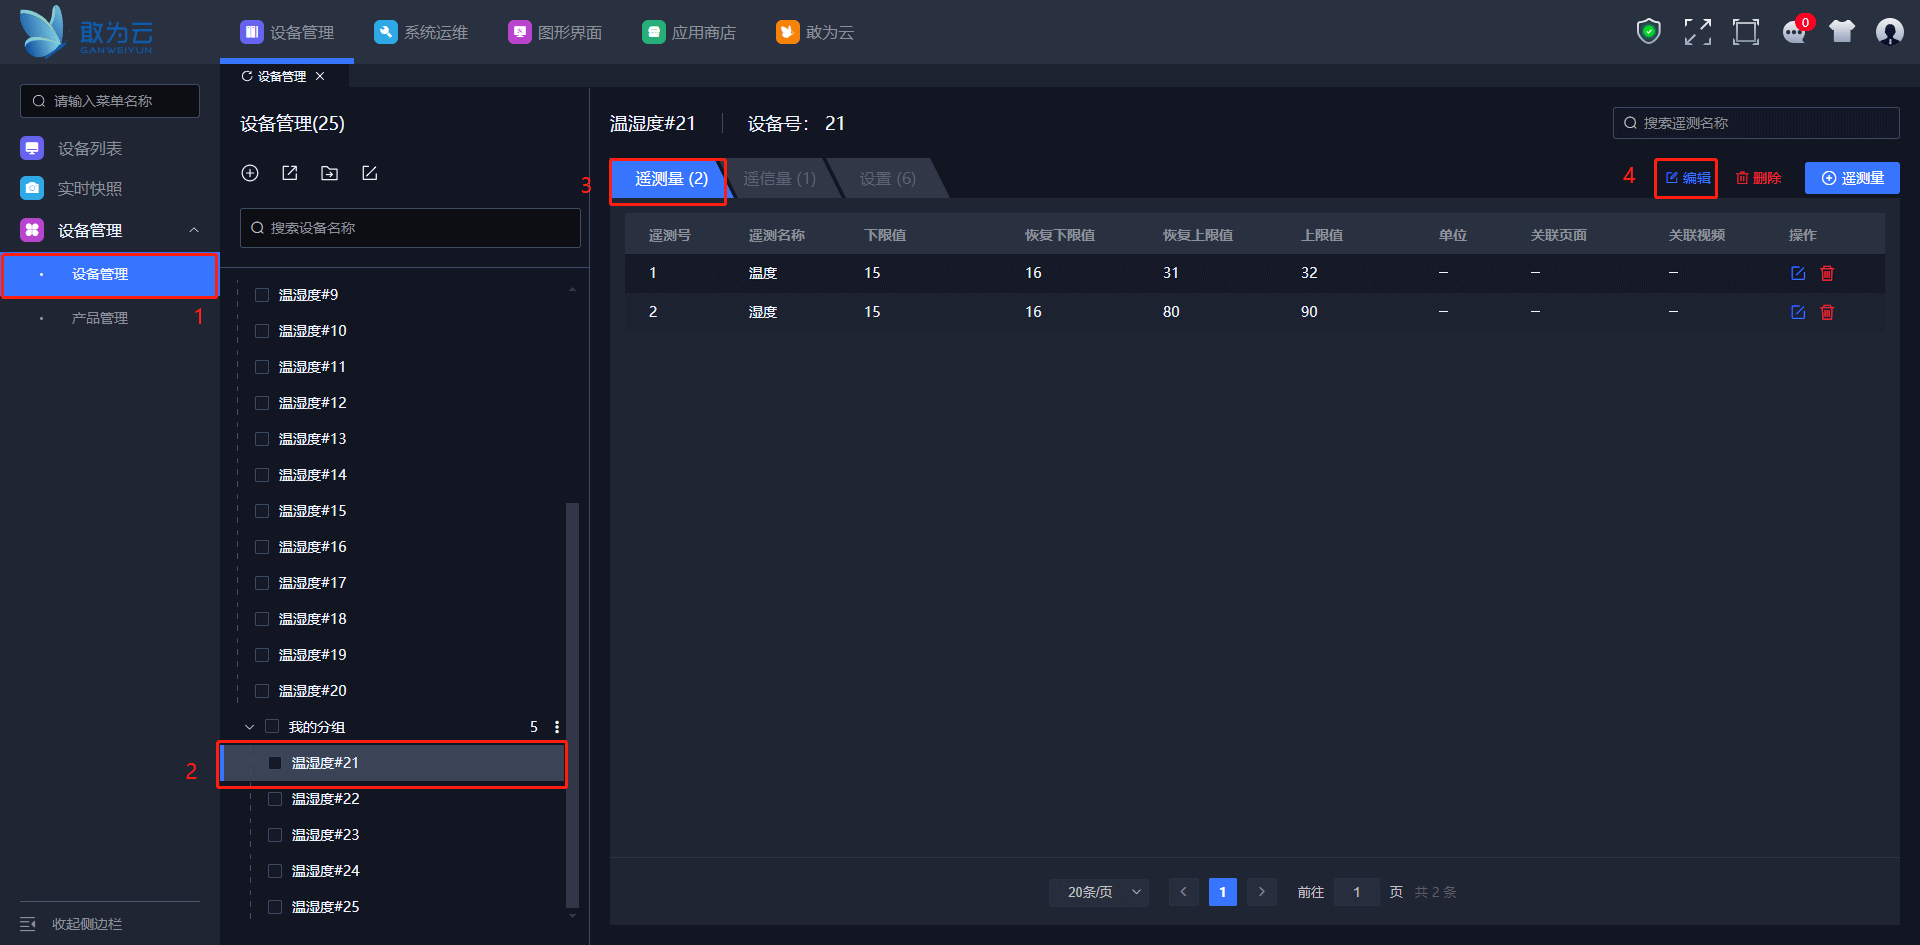Screen dimensions: 1920x945
Task: Click the 前往 page number input
Action: pos(1357,892)
